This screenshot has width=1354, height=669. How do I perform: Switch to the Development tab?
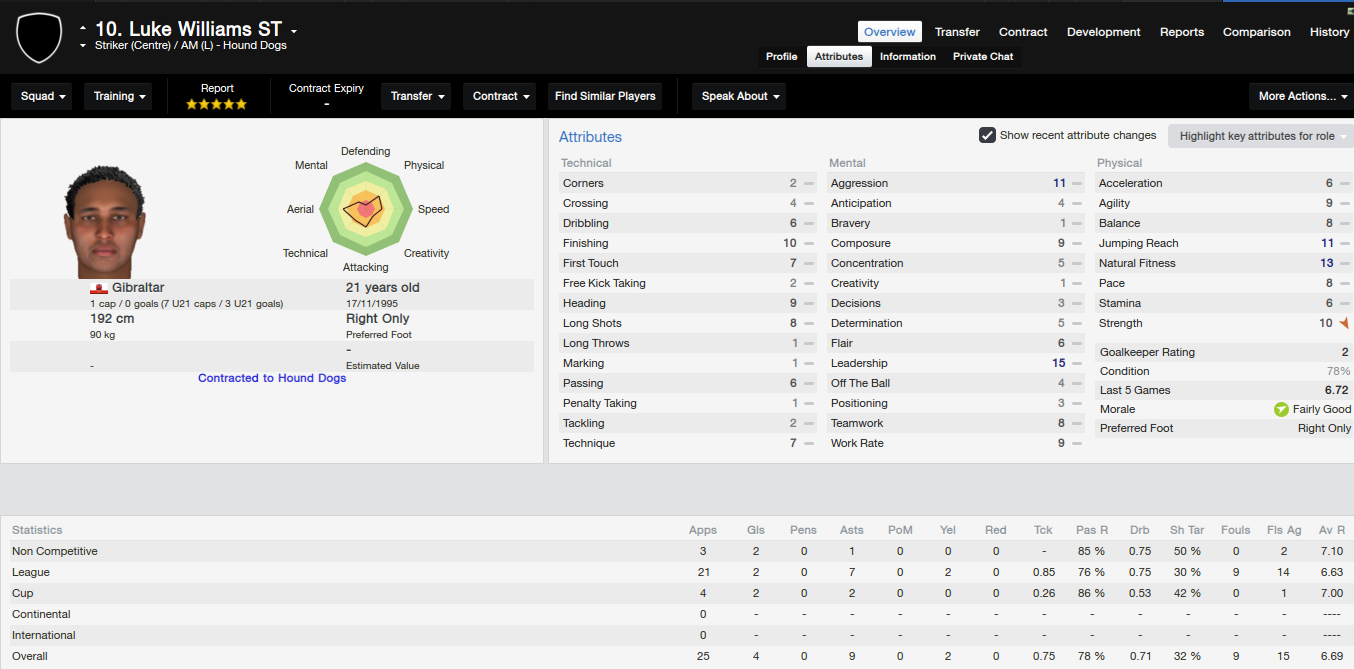[1104, 32]
